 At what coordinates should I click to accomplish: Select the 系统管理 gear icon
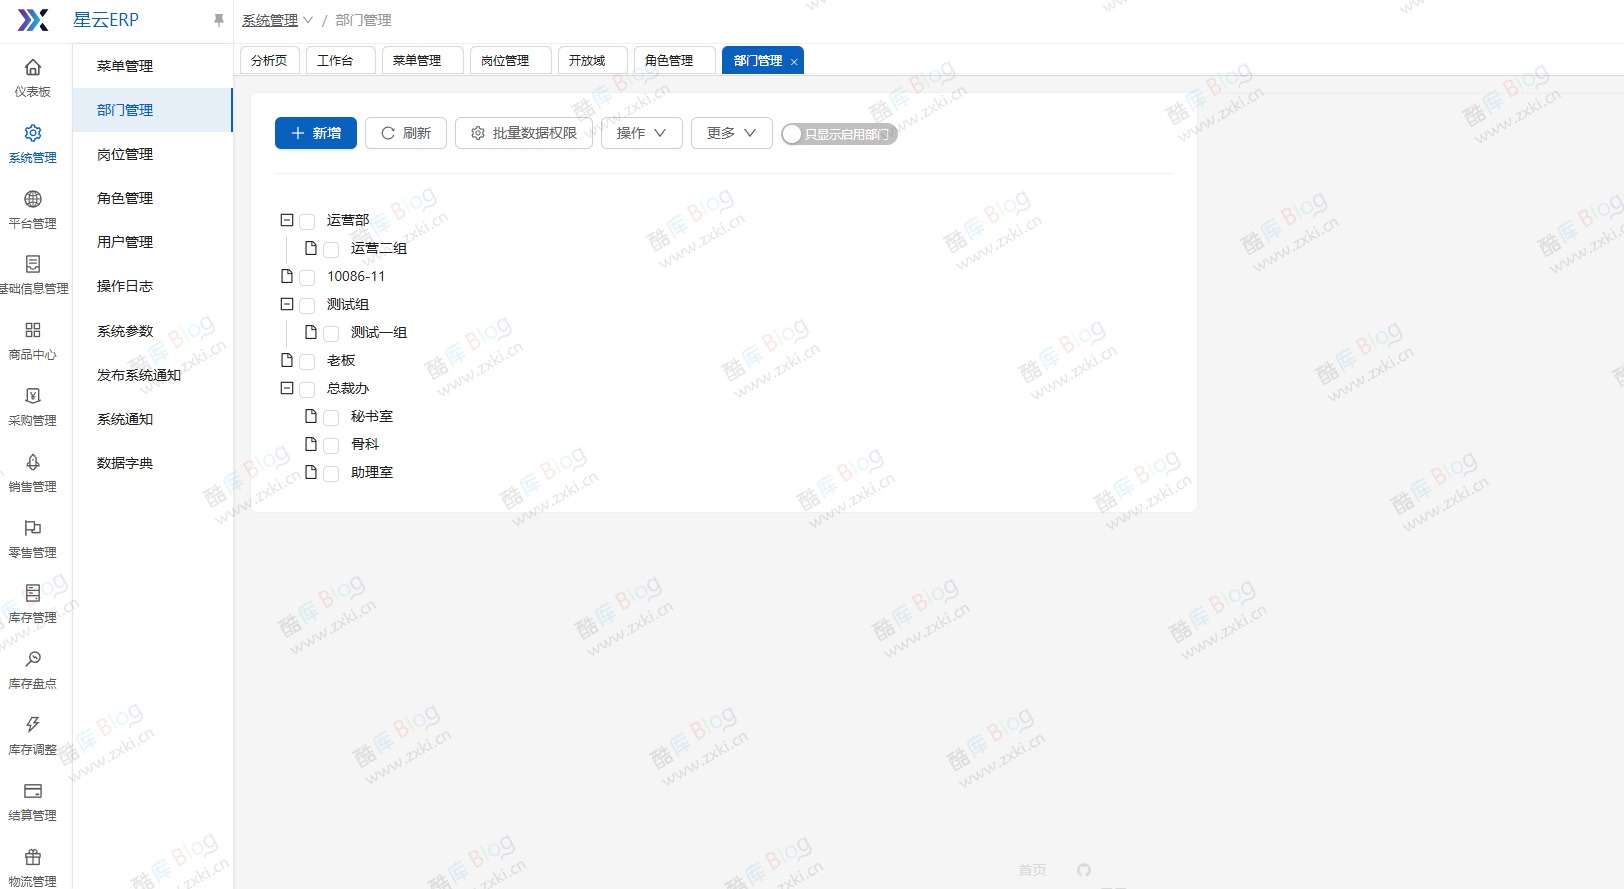pyautogui.click(x=33, y=133)
